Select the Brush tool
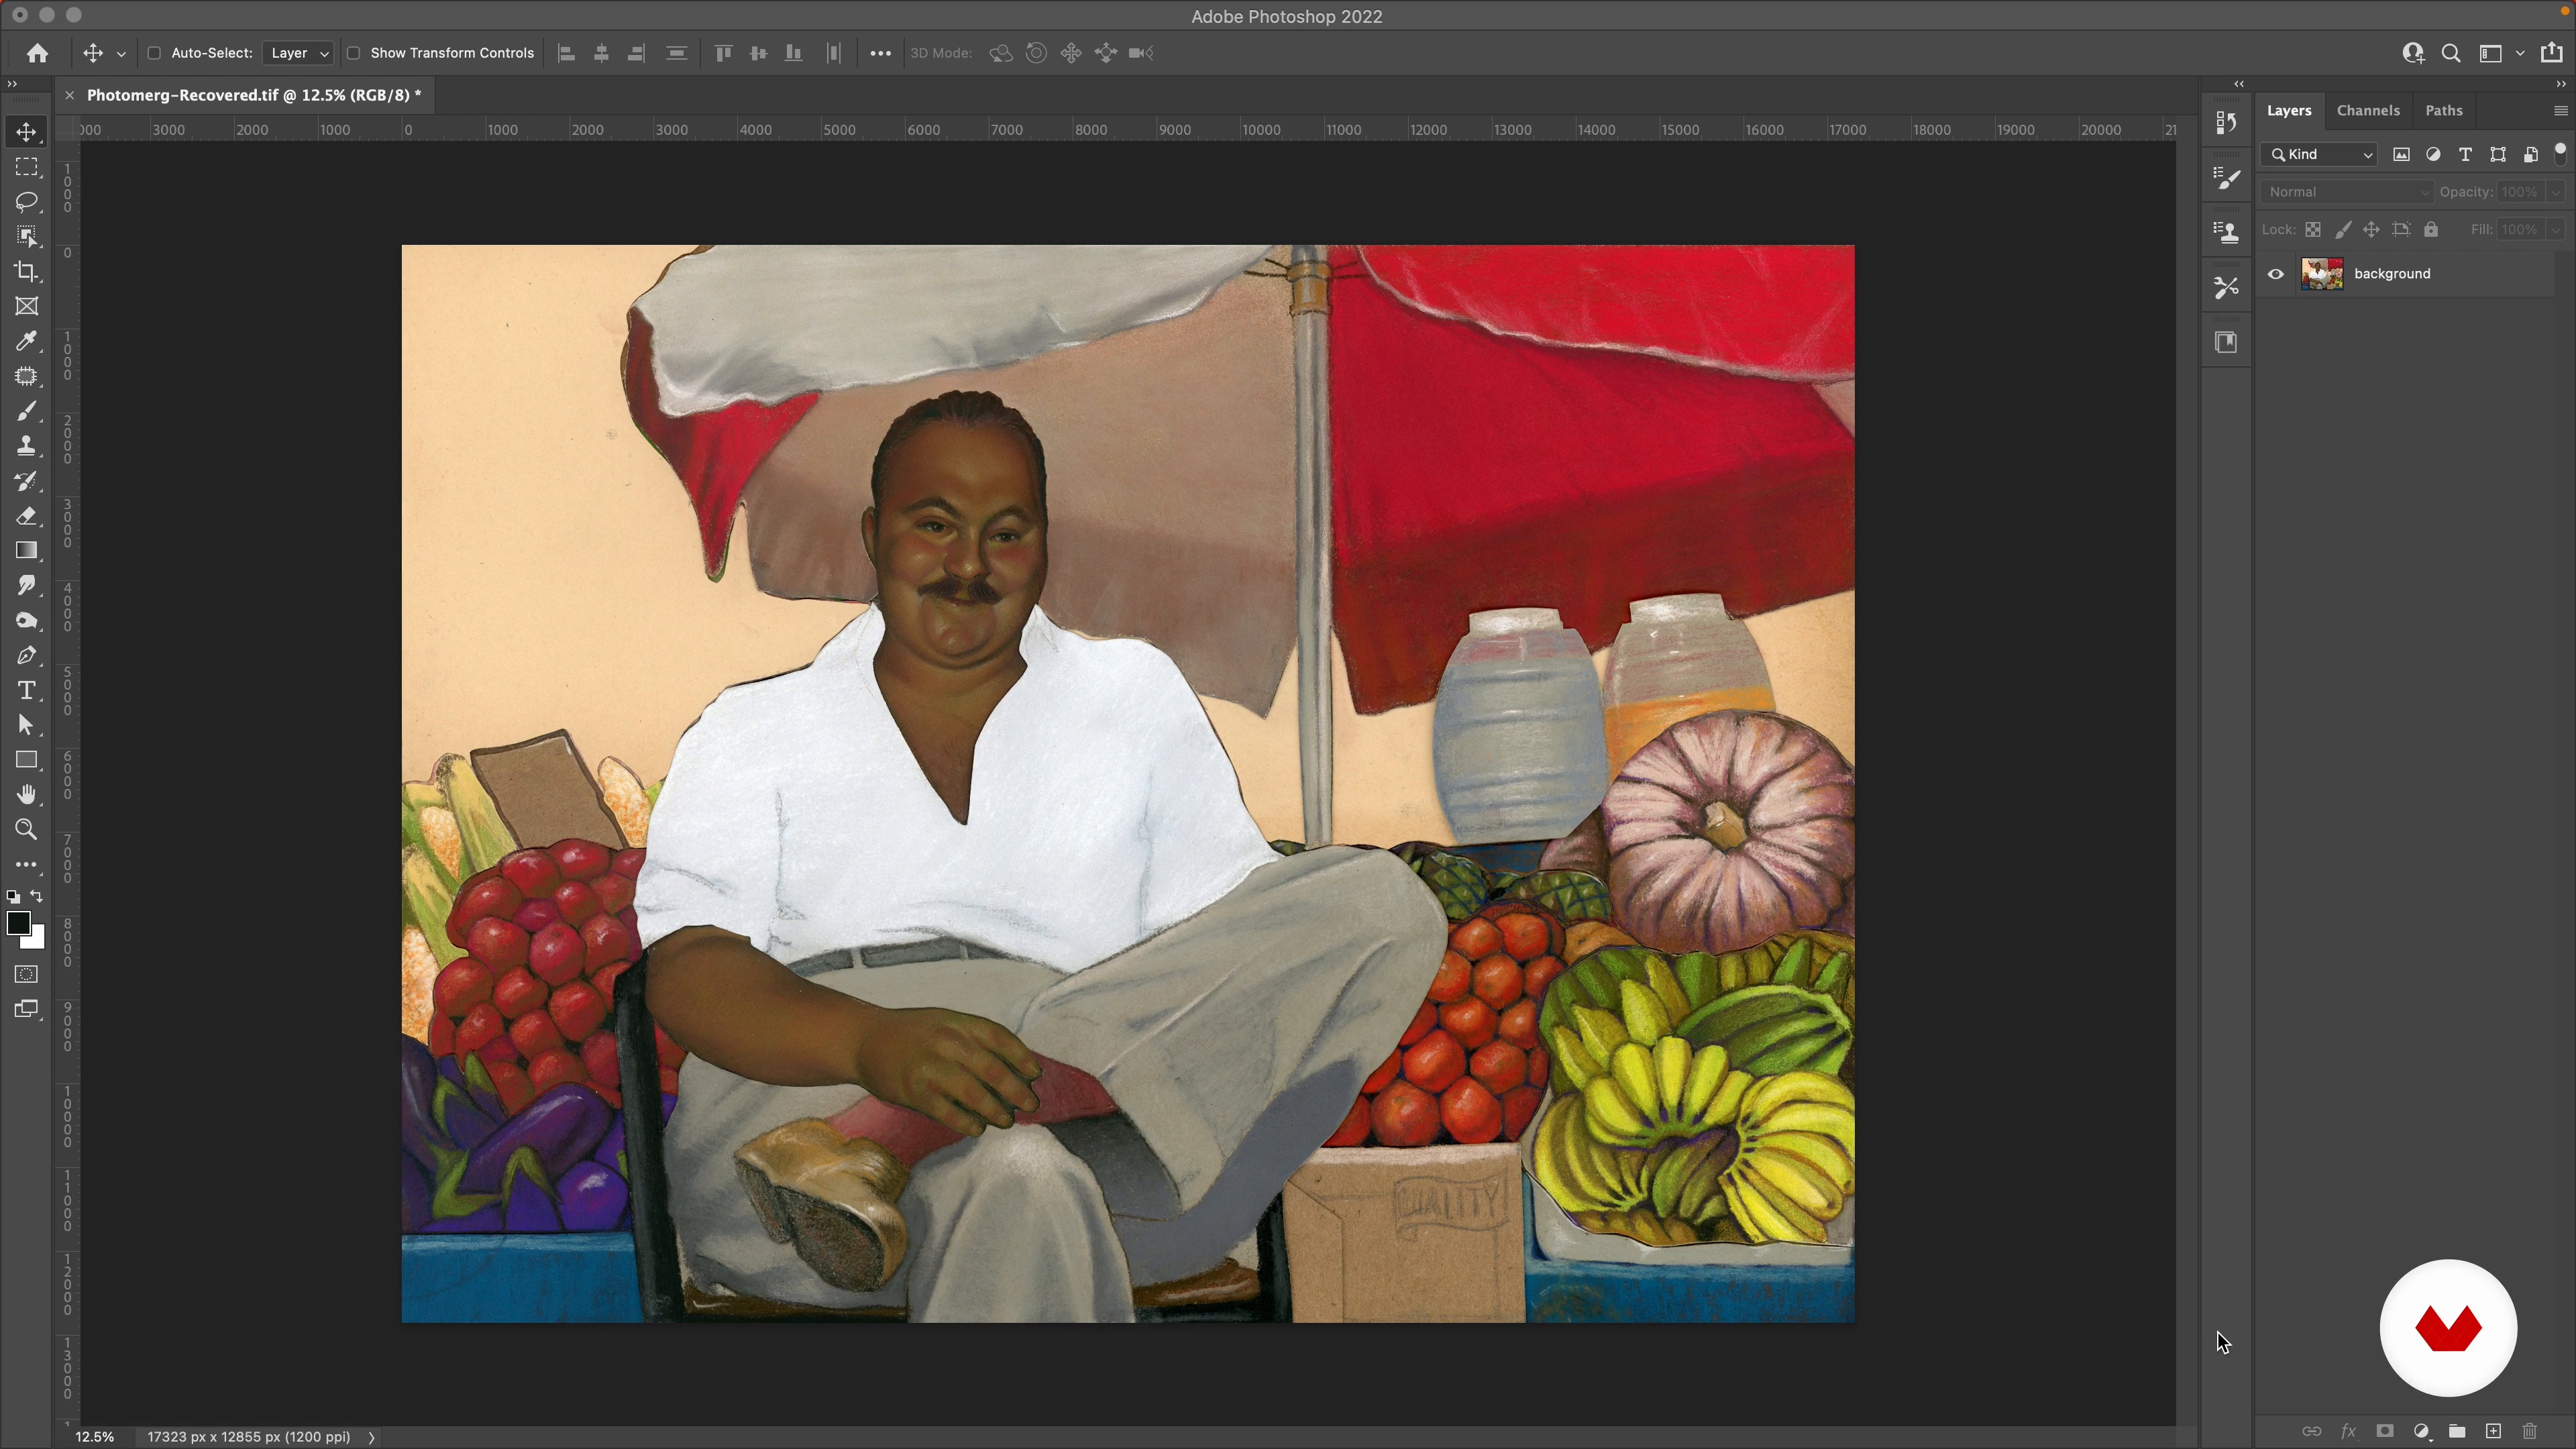 [27, 412]
